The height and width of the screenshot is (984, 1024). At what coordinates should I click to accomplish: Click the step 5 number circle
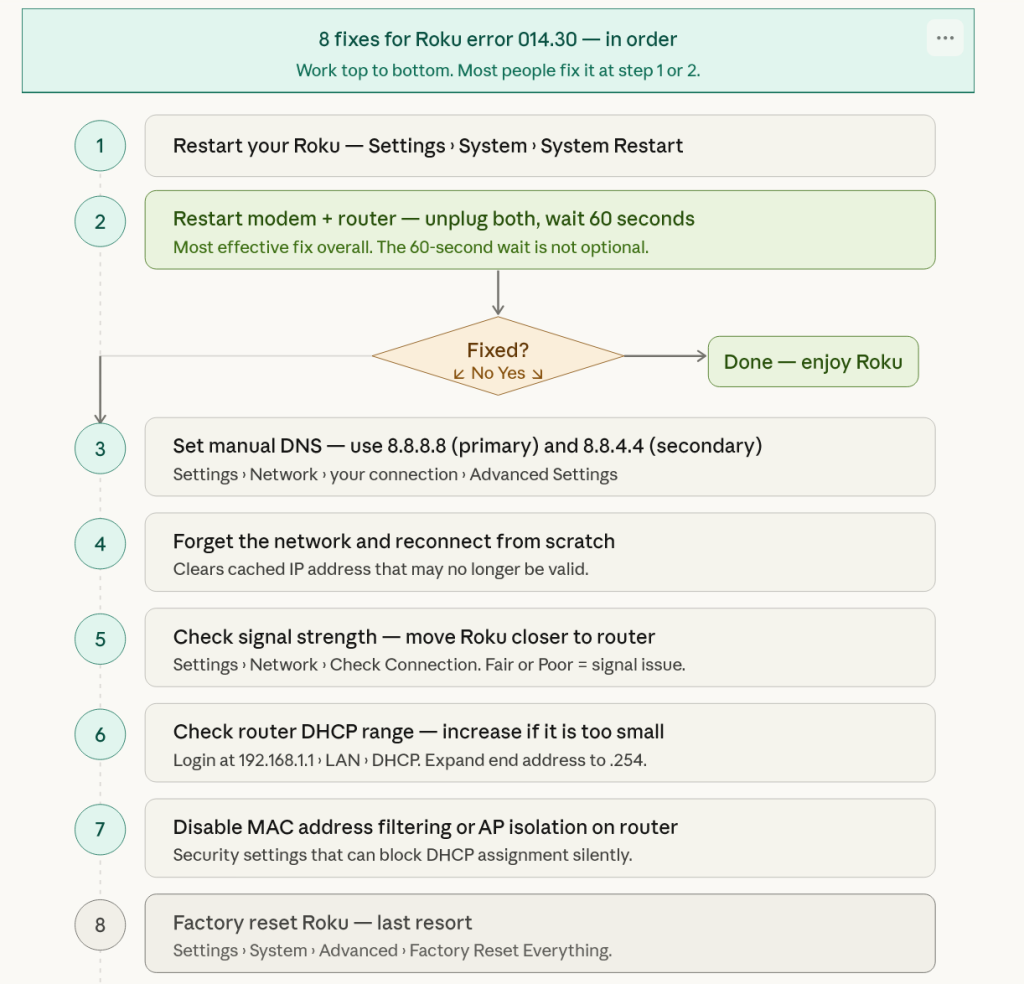pos(100,639)
